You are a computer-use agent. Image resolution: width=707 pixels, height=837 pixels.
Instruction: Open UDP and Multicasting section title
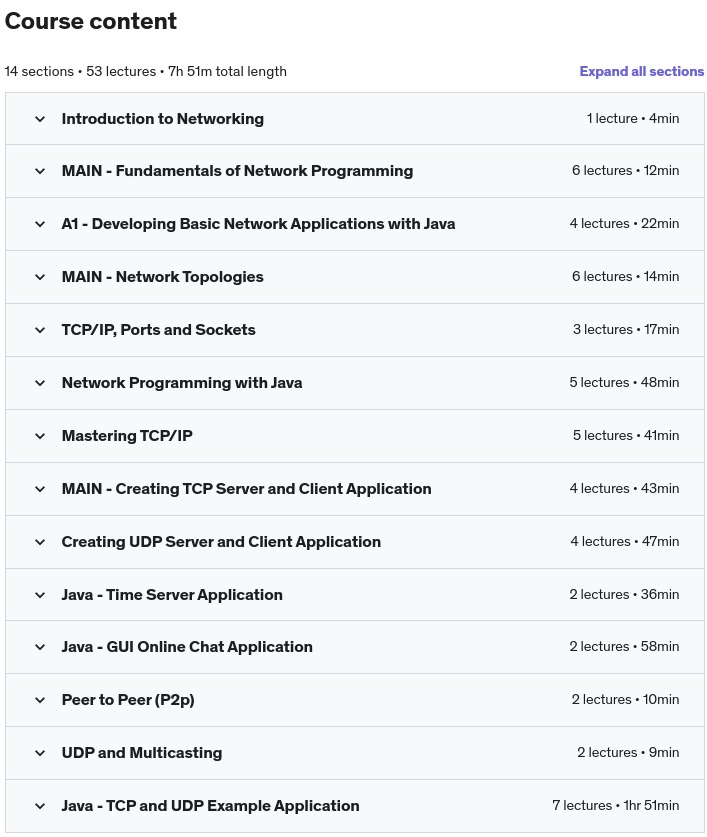(142, 753)
